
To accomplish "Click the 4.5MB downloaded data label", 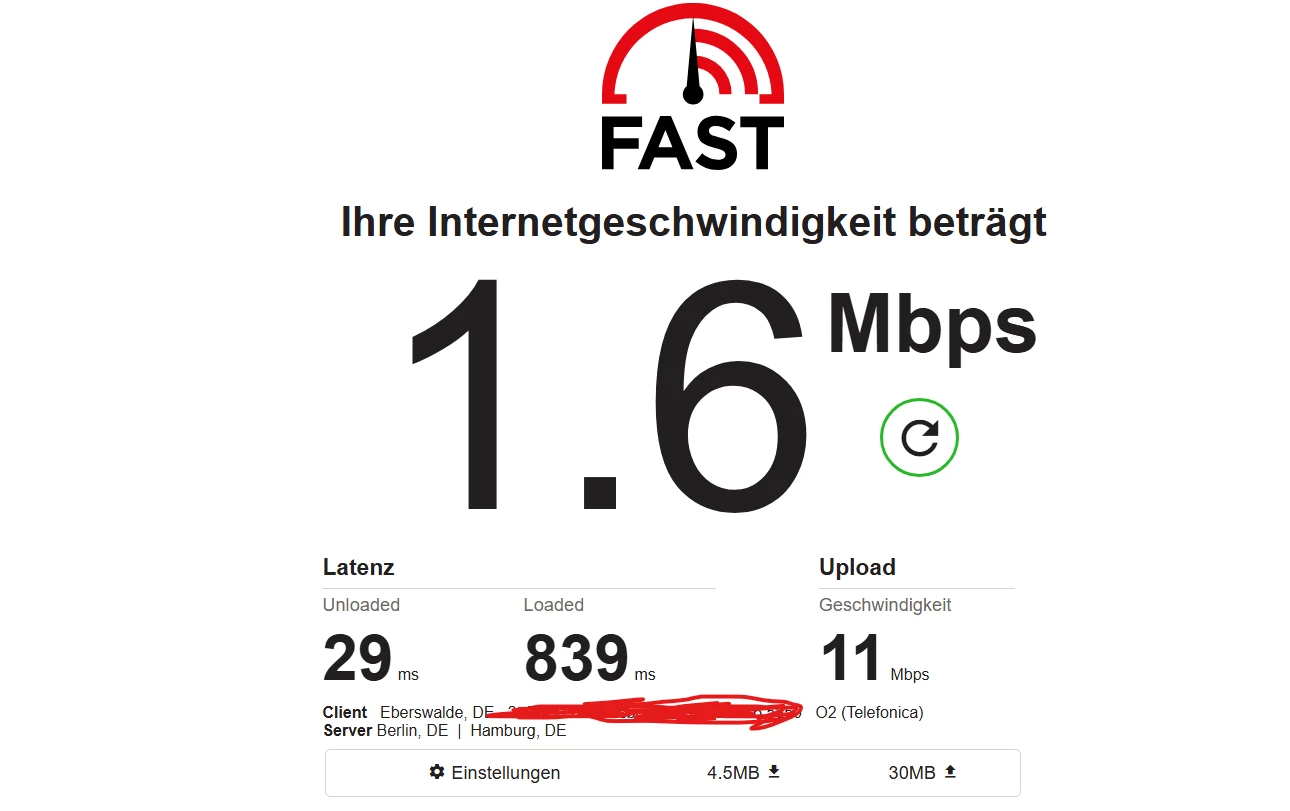I will [734, 773].
